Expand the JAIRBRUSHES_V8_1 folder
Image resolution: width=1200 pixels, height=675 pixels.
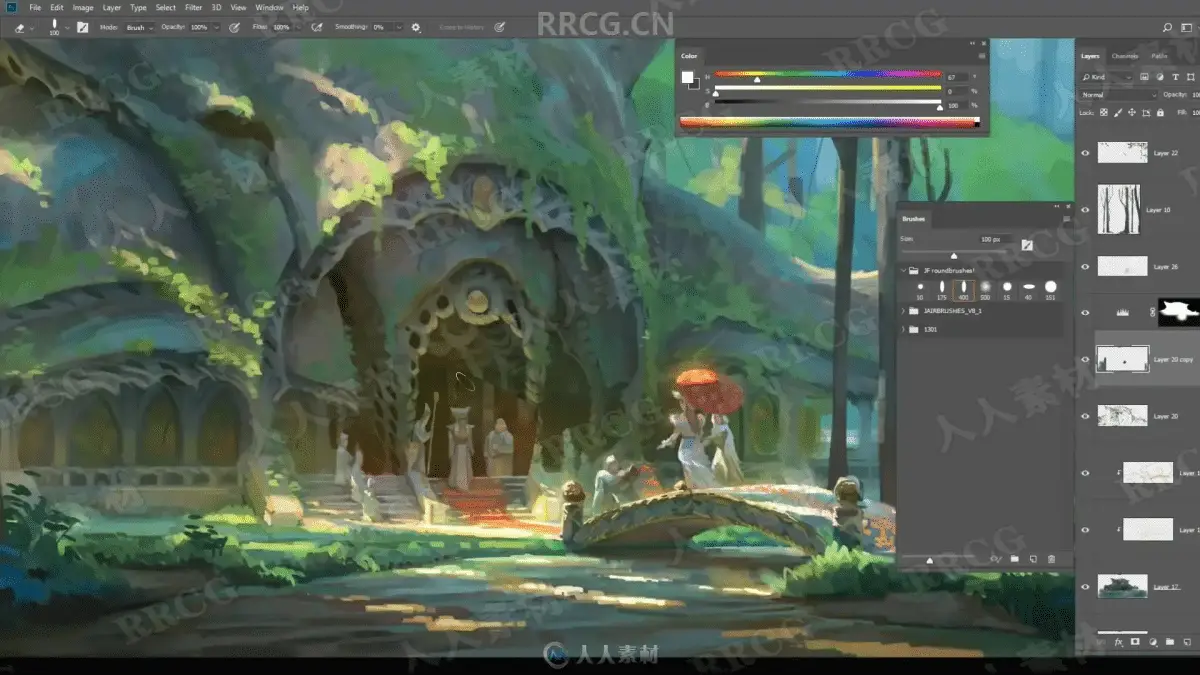click(x=903, y=311)
